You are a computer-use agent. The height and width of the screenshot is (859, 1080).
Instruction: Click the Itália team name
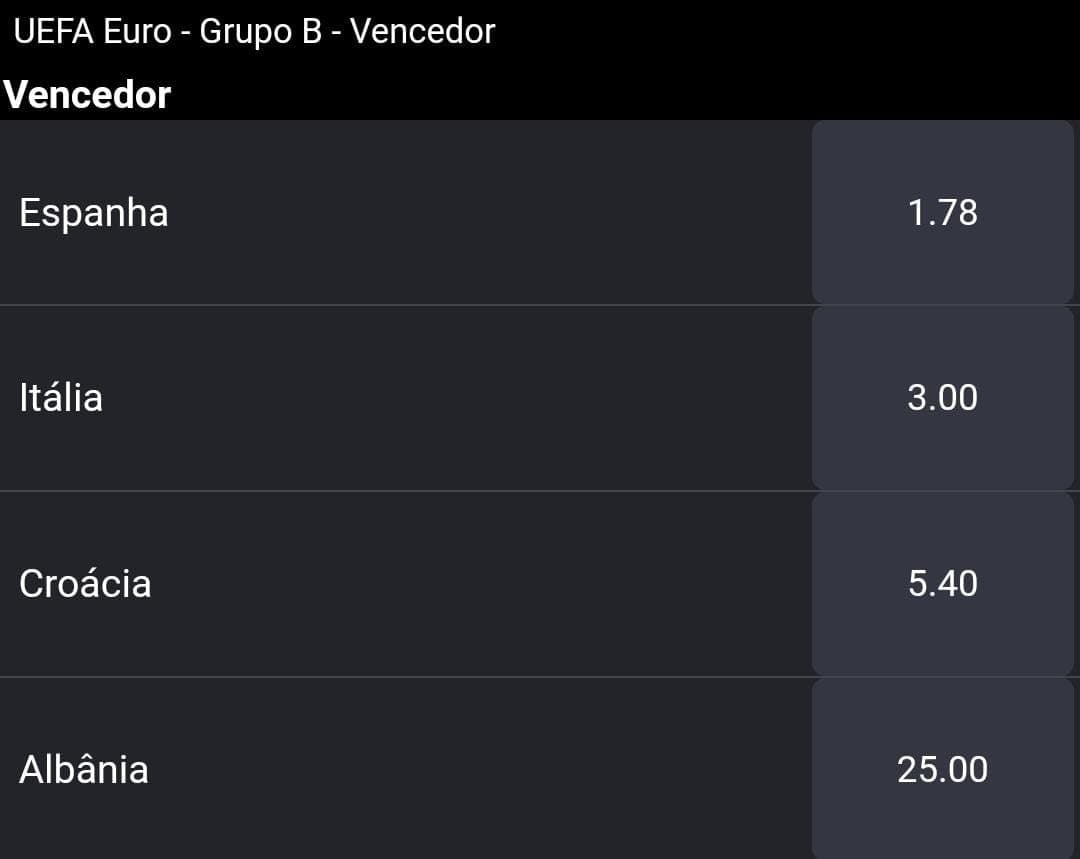coord(61,397)
